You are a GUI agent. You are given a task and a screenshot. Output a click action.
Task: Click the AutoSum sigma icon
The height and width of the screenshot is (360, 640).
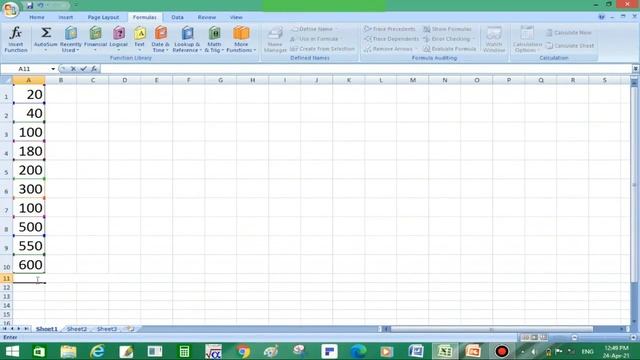click(x=46, y=33)
